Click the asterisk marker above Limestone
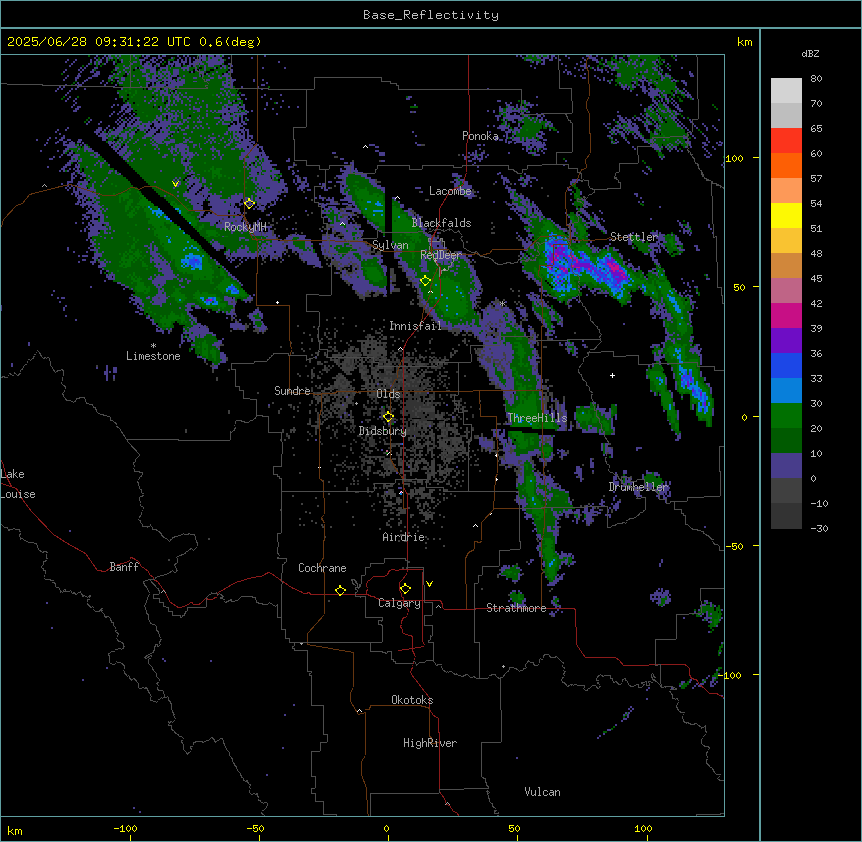The image size is (862, 842). 153,346
